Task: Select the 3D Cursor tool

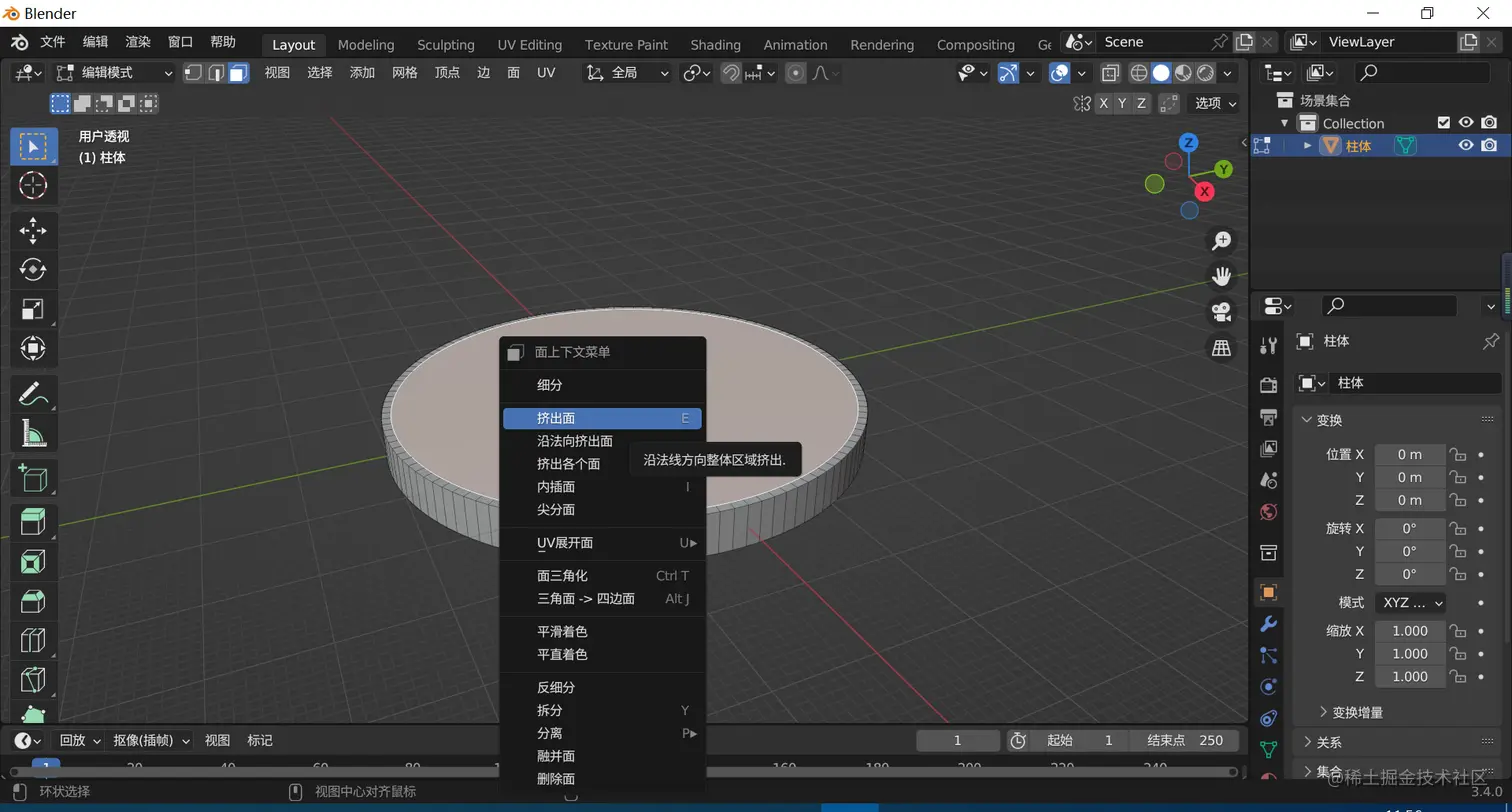Action: (x=33, y=186)
